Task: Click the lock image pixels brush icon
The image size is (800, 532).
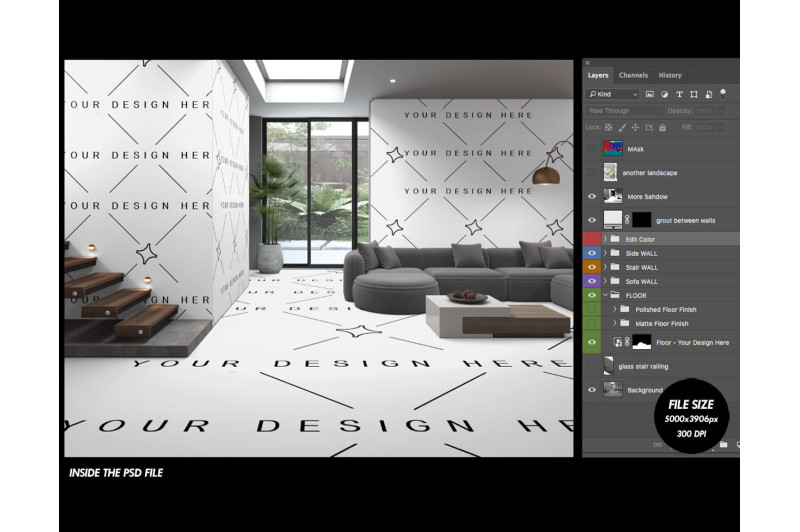Action: pyautogui.click(x=622, y=127)
